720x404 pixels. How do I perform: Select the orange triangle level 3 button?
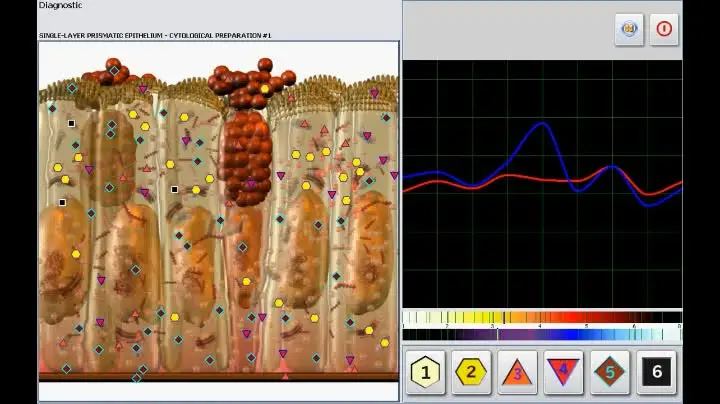click(x=518, y=372)
